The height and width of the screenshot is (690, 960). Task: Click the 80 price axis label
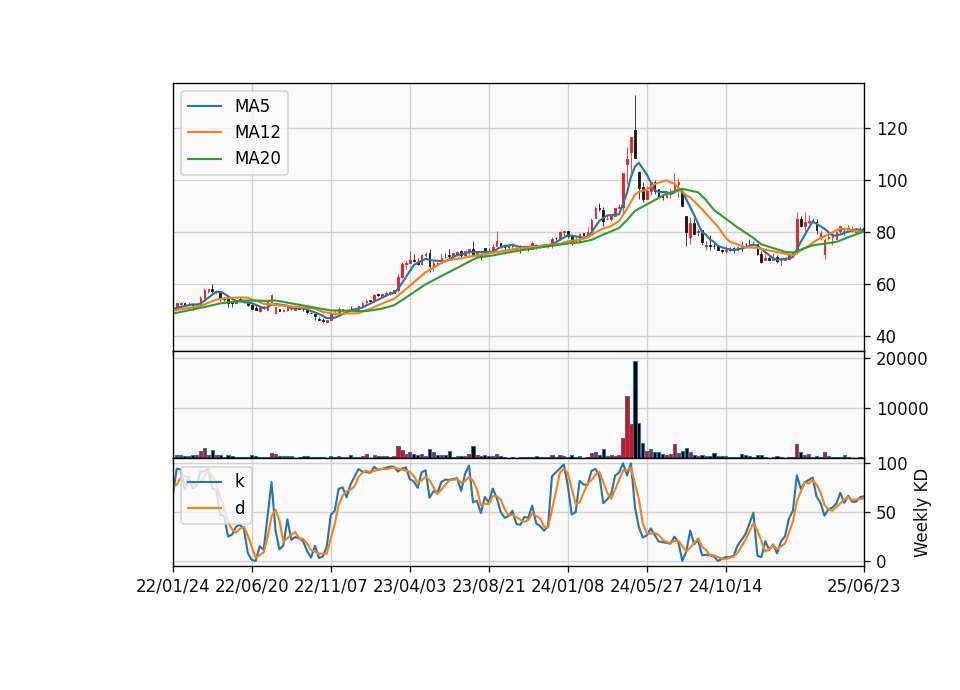(x=887, y=233)
